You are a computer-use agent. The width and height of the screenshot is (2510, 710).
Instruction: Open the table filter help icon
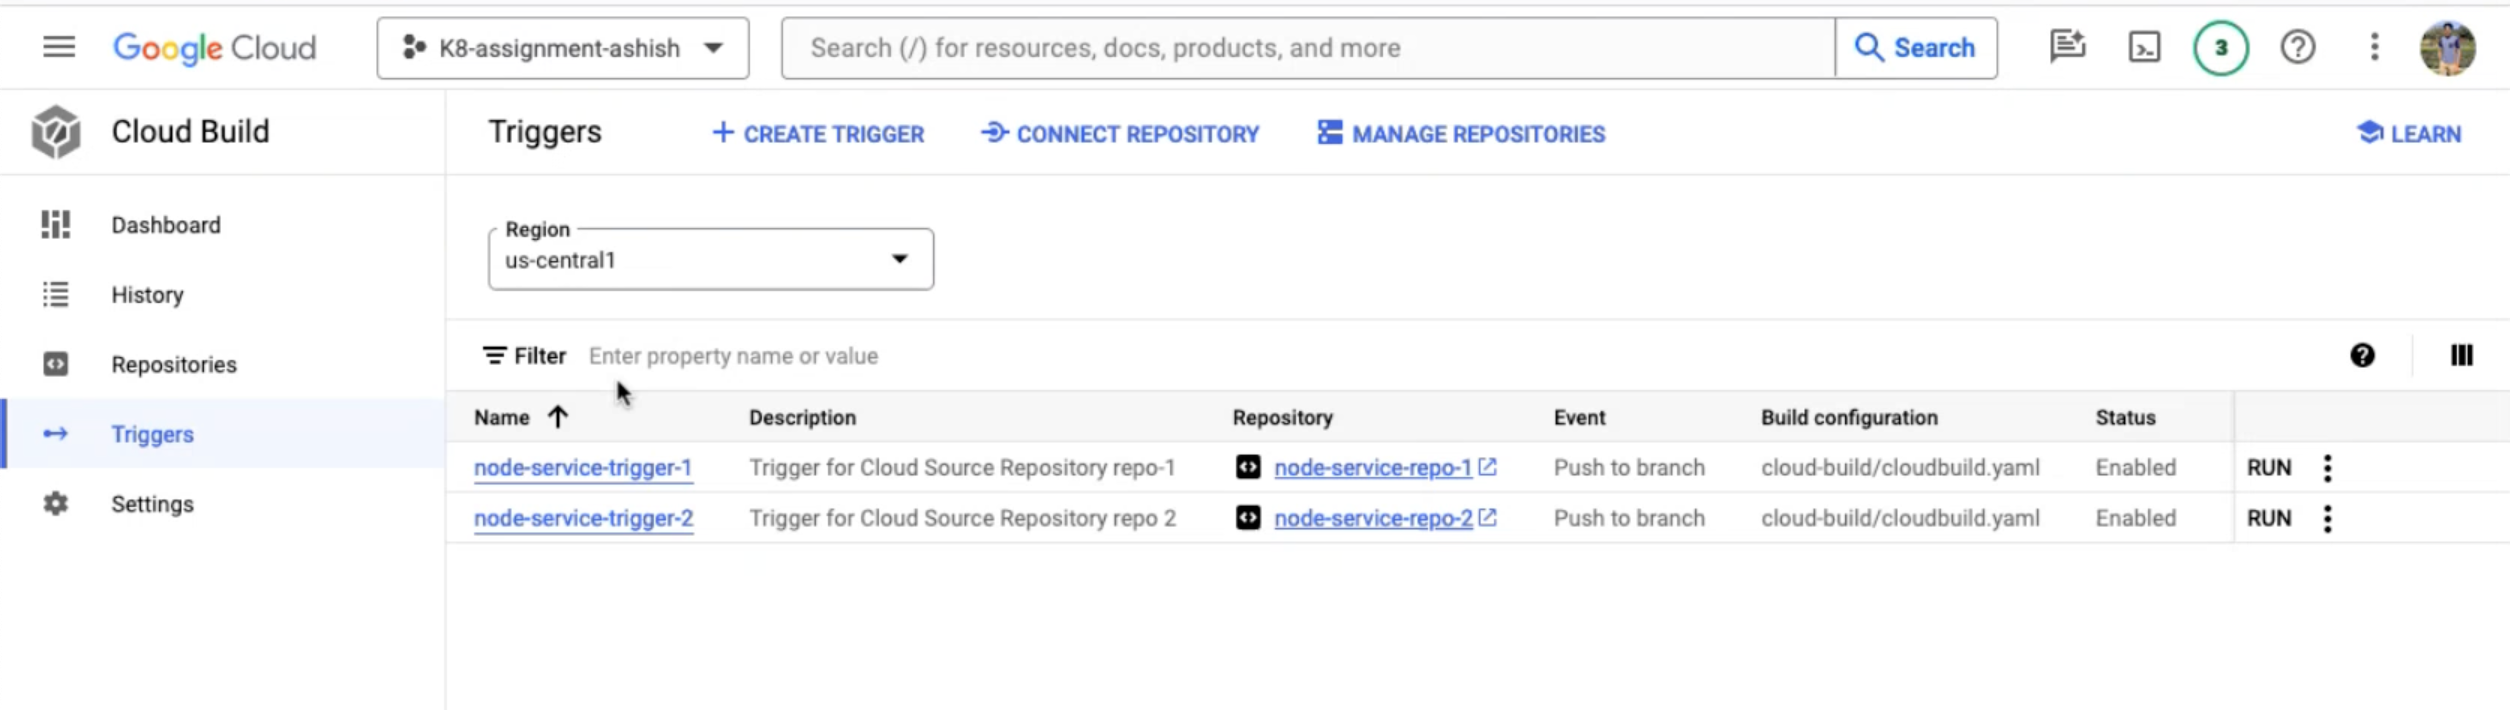click(x=2362, y=356)
